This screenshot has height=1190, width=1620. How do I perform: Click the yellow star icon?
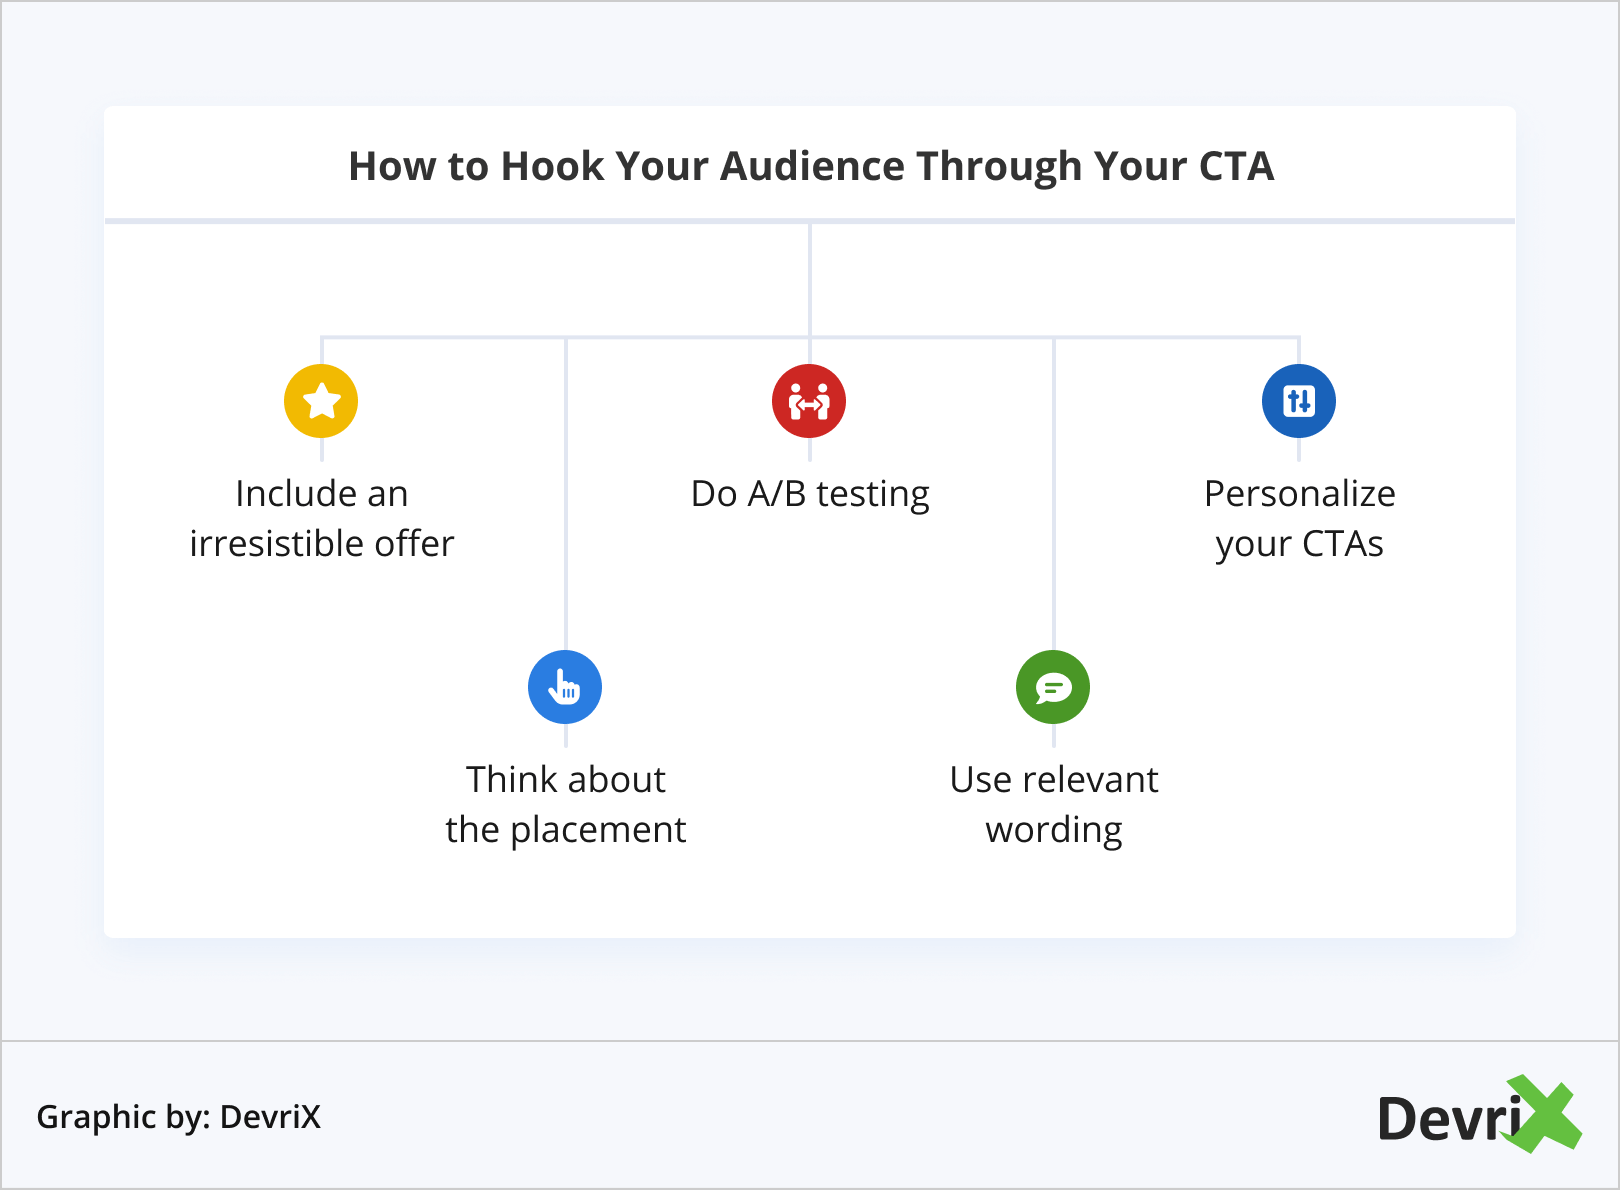tap(321, 401)
